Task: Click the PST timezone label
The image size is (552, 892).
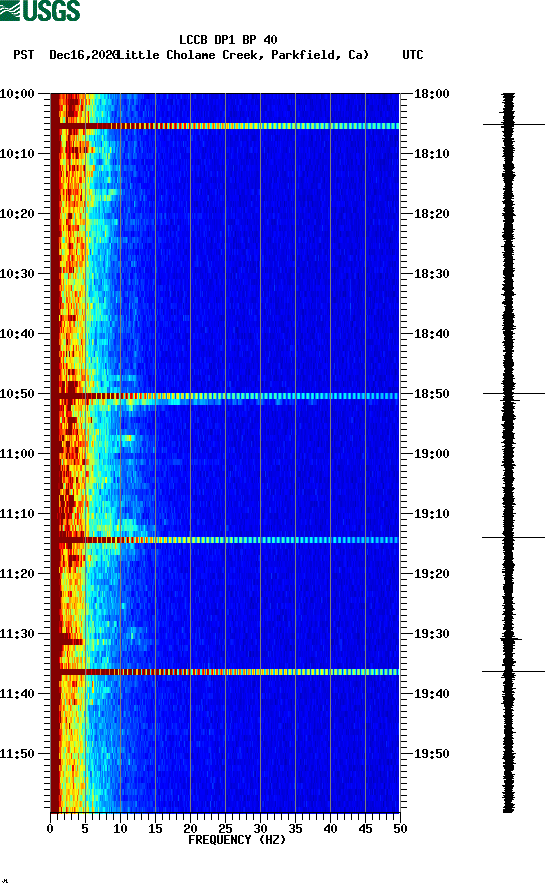Action: [x=24, y=55]
